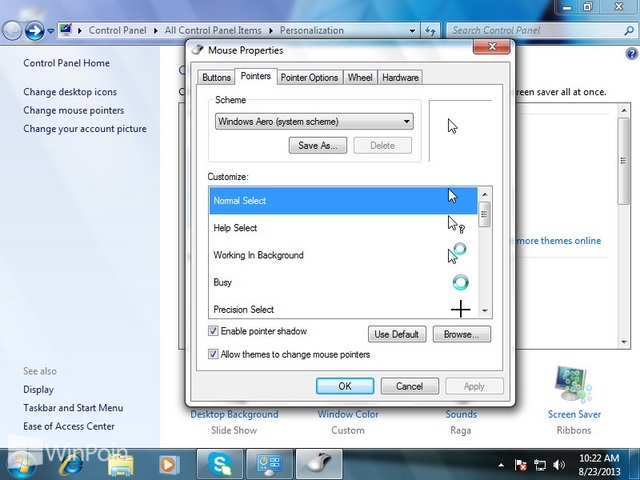
Task: Open the Display link
Action: point(38,389)
